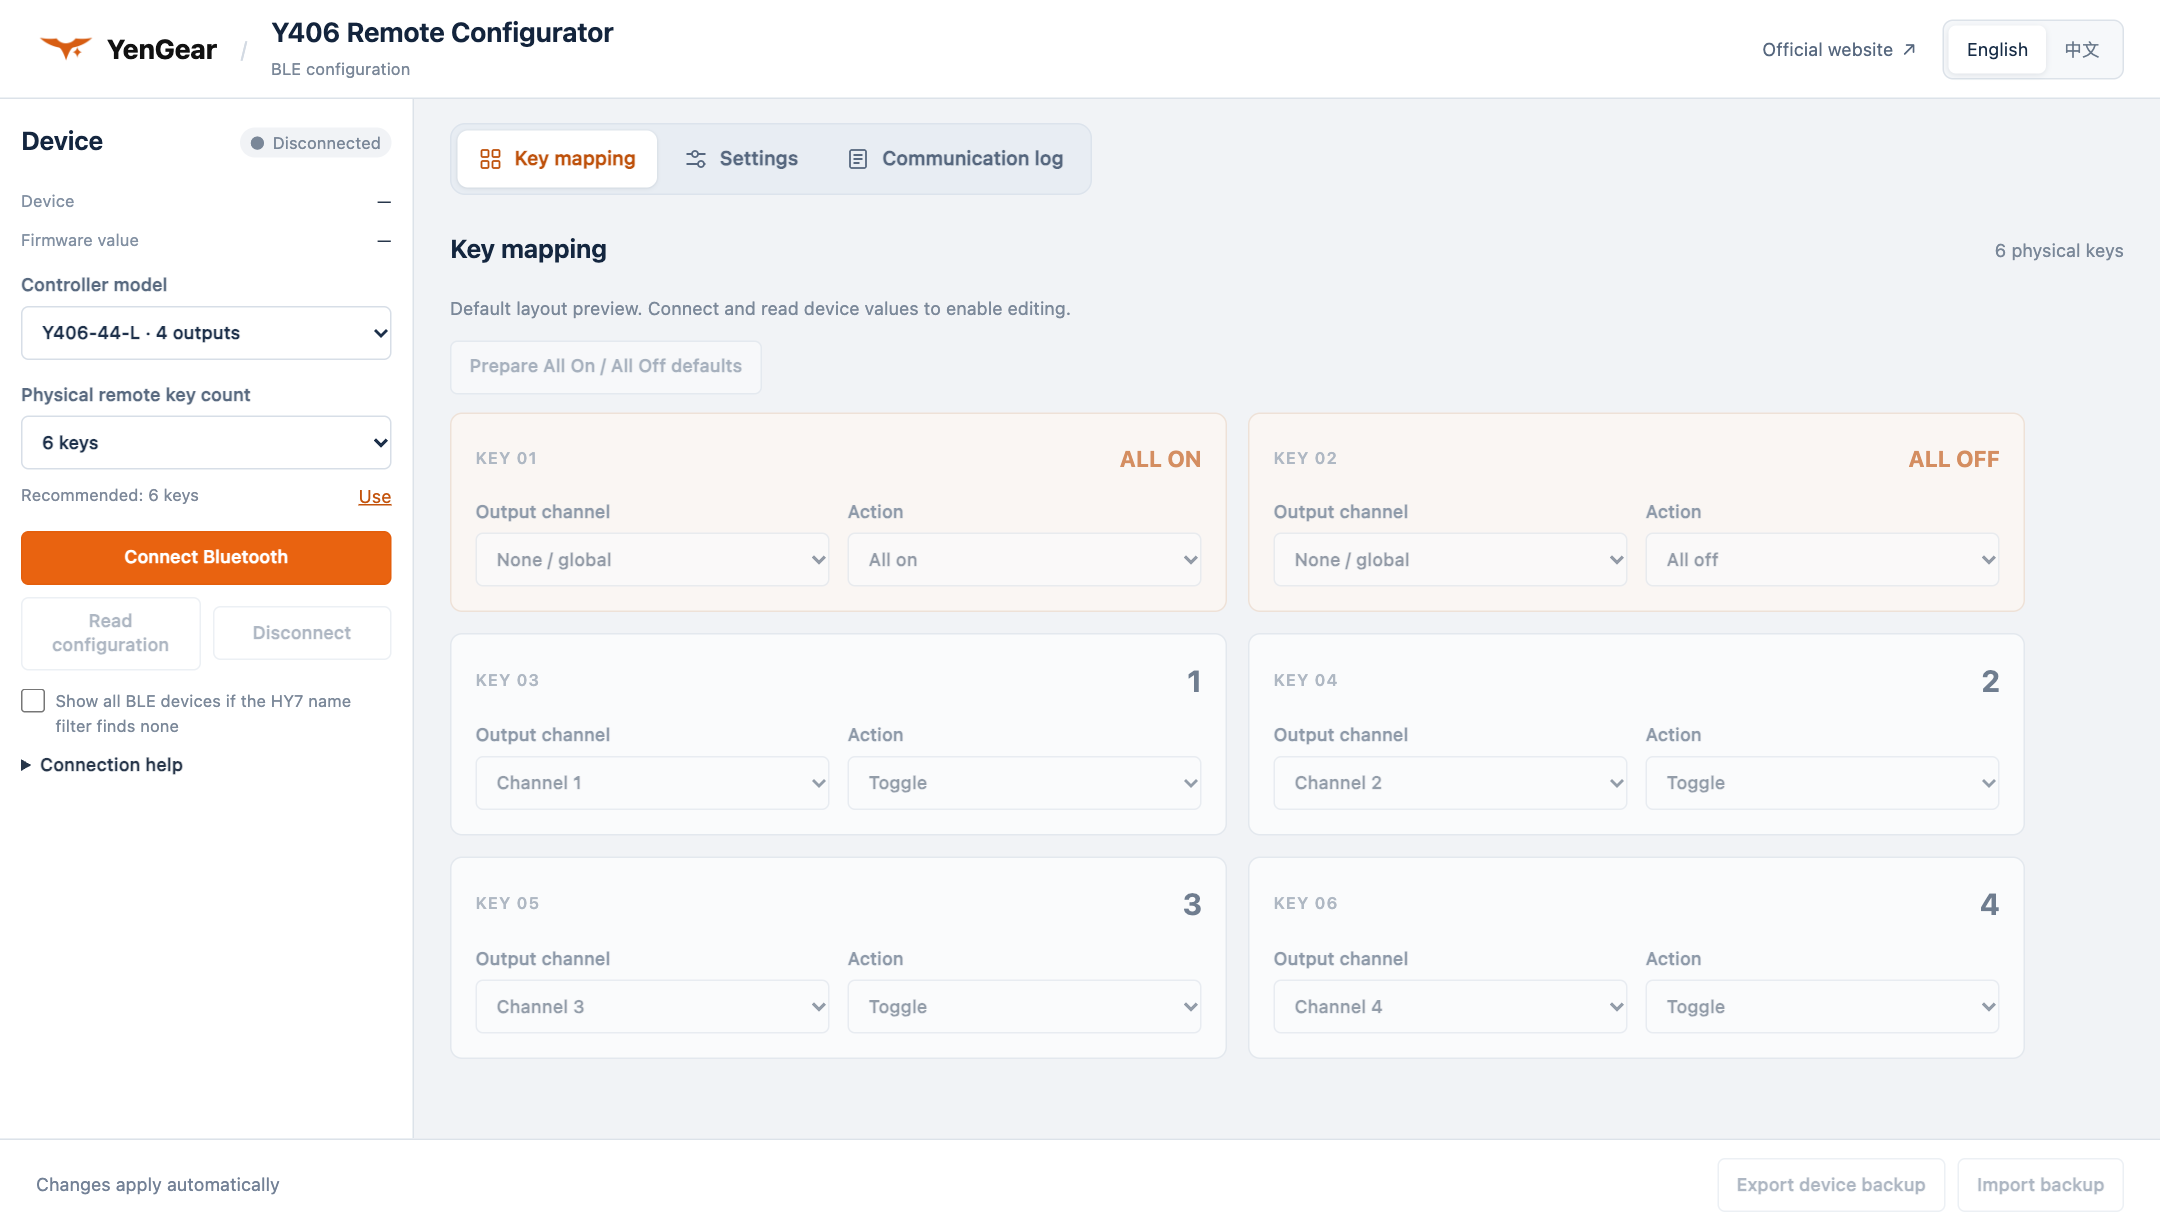Open the Communication log tab
Viewport: 2160px width, 1230px height.
(x=955, y=159)
